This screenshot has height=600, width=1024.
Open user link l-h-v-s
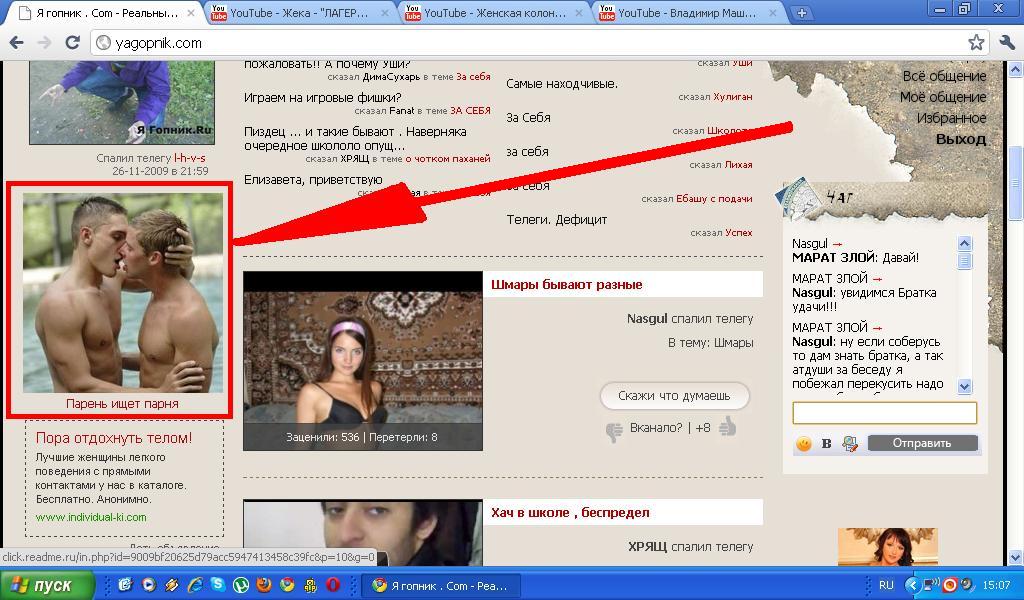pyautogui.click(x=189, y=158)
